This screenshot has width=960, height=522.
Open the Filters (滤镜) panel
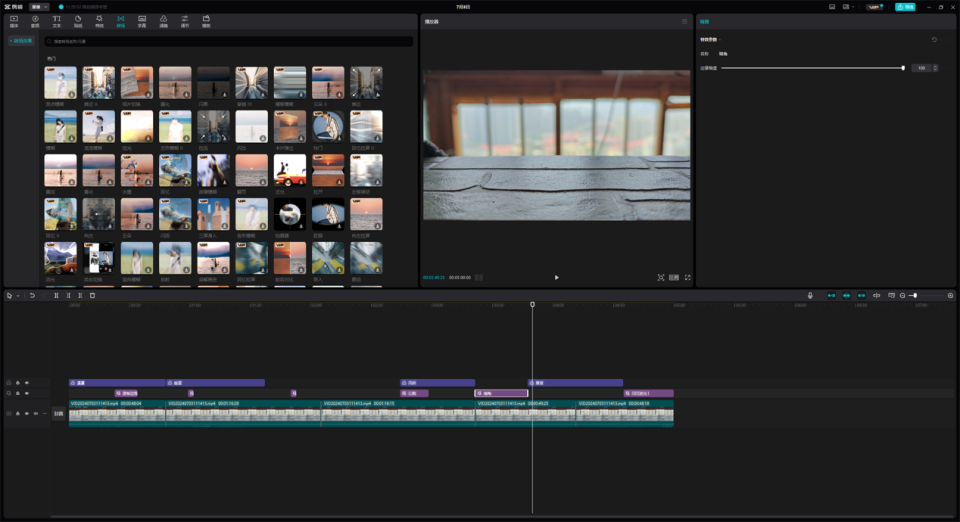[x=163, y=20]
